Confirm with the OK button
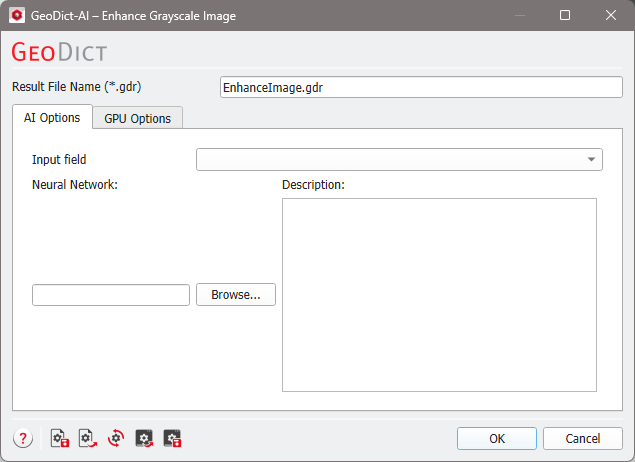This screenshot has height=462, width=635. (497, 439)
